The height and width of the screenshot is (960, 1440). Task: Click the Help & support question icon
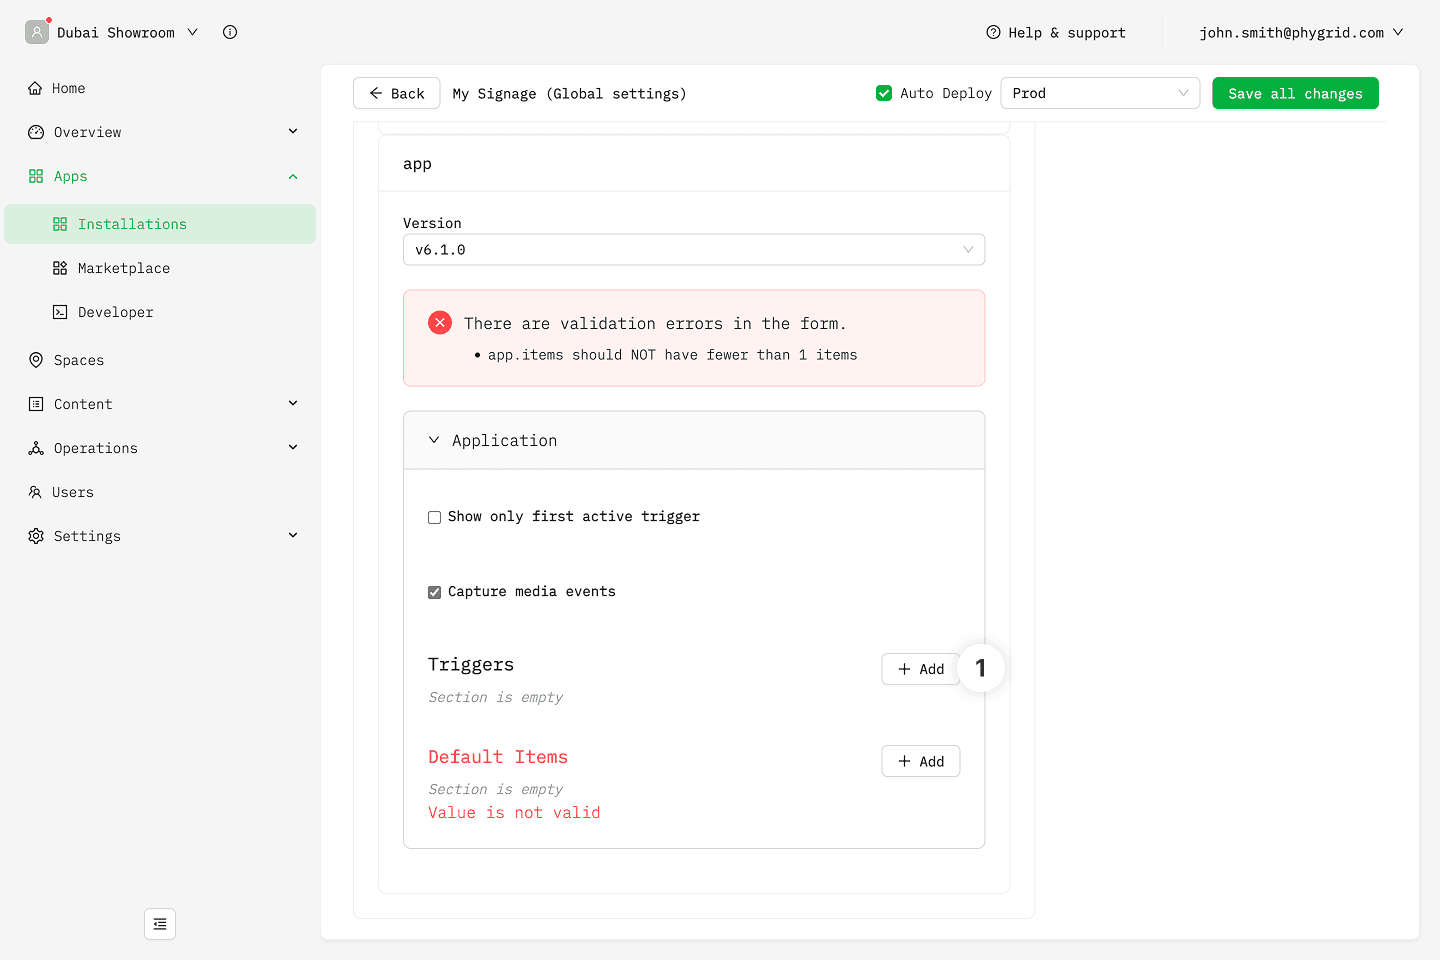[x=993, y=32]
